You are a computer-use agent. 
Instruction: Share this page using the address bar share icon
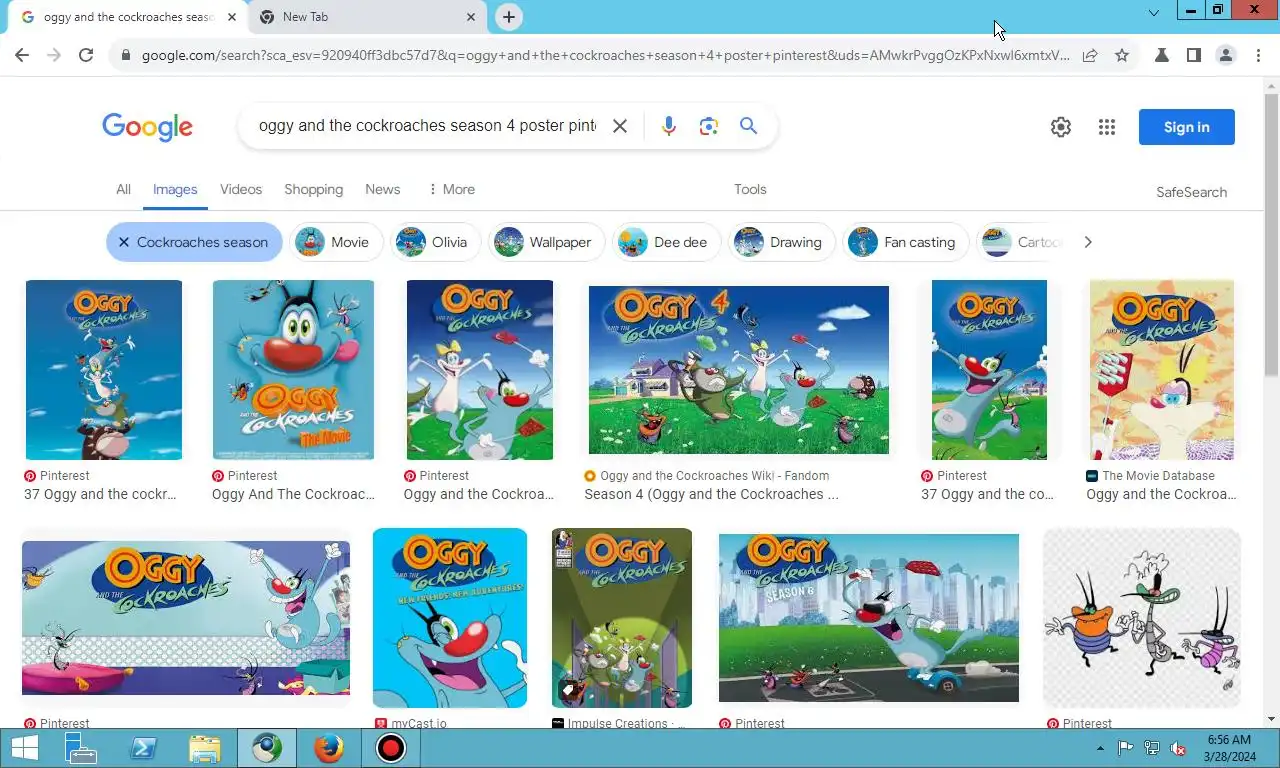(x=1090, y=56)
